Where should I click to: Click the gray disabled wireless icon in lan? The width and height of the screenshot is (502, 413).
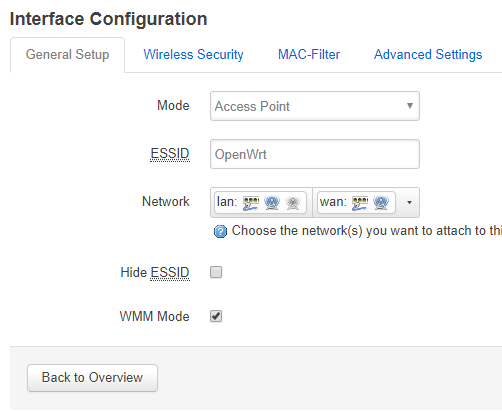pyautogui.click(x=293, y=203)
